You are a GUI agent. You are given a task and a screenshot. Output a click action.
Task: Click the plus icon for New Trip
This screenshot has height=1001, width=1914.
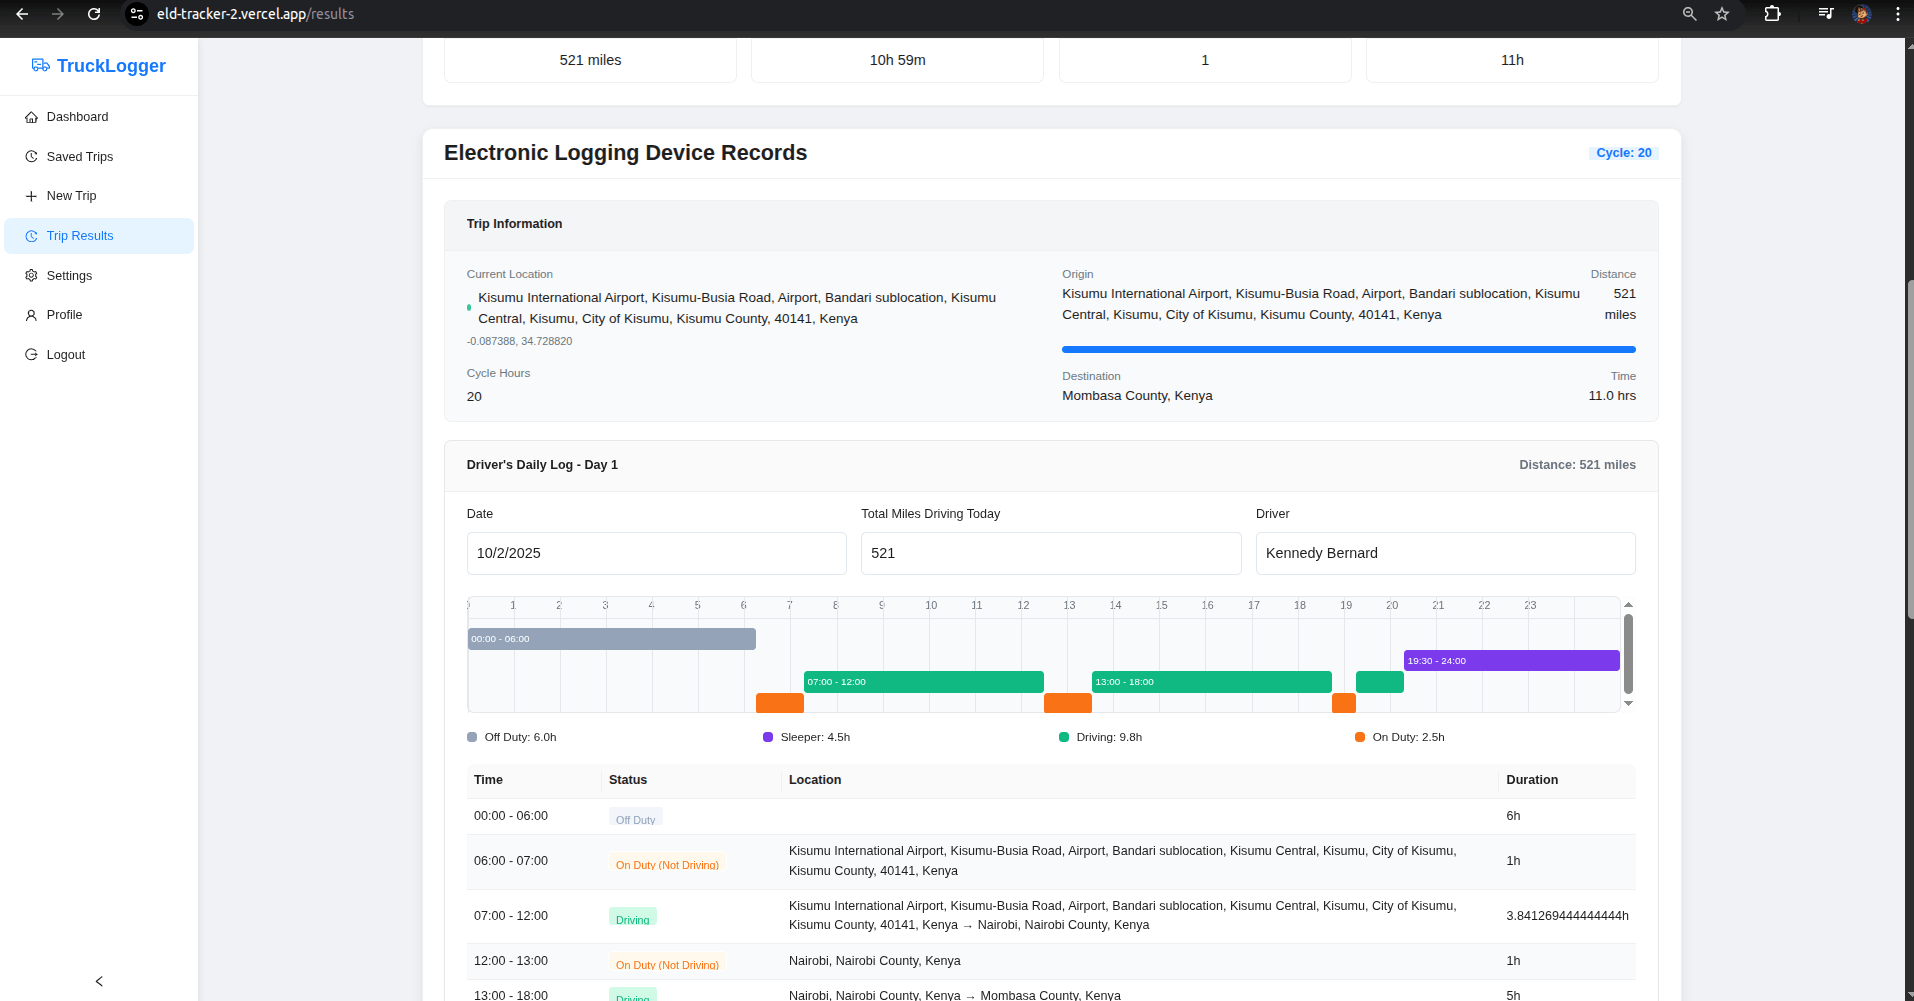click(x=31, y=196)
